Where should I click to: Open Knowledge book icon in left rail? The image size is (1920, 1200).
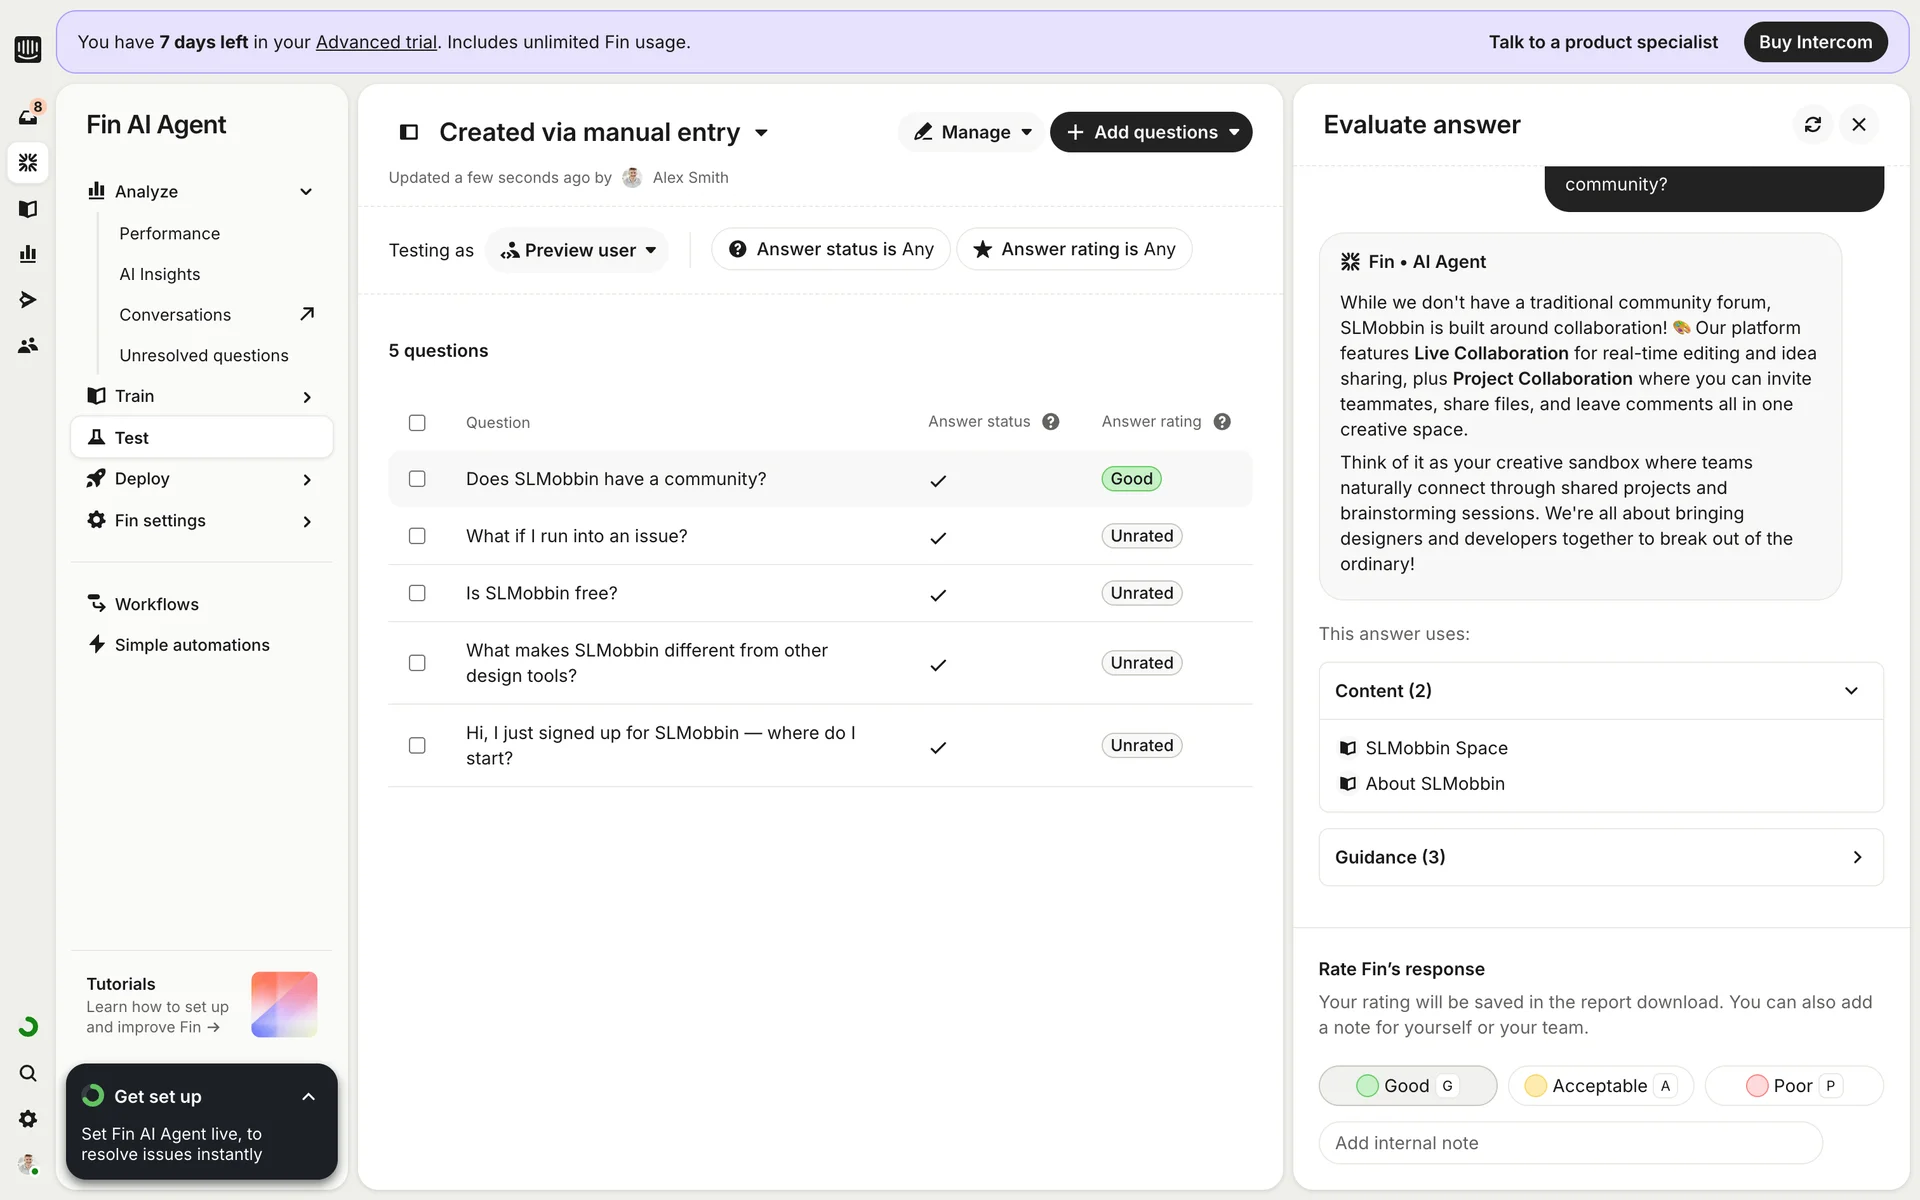(x=28, y=208)
